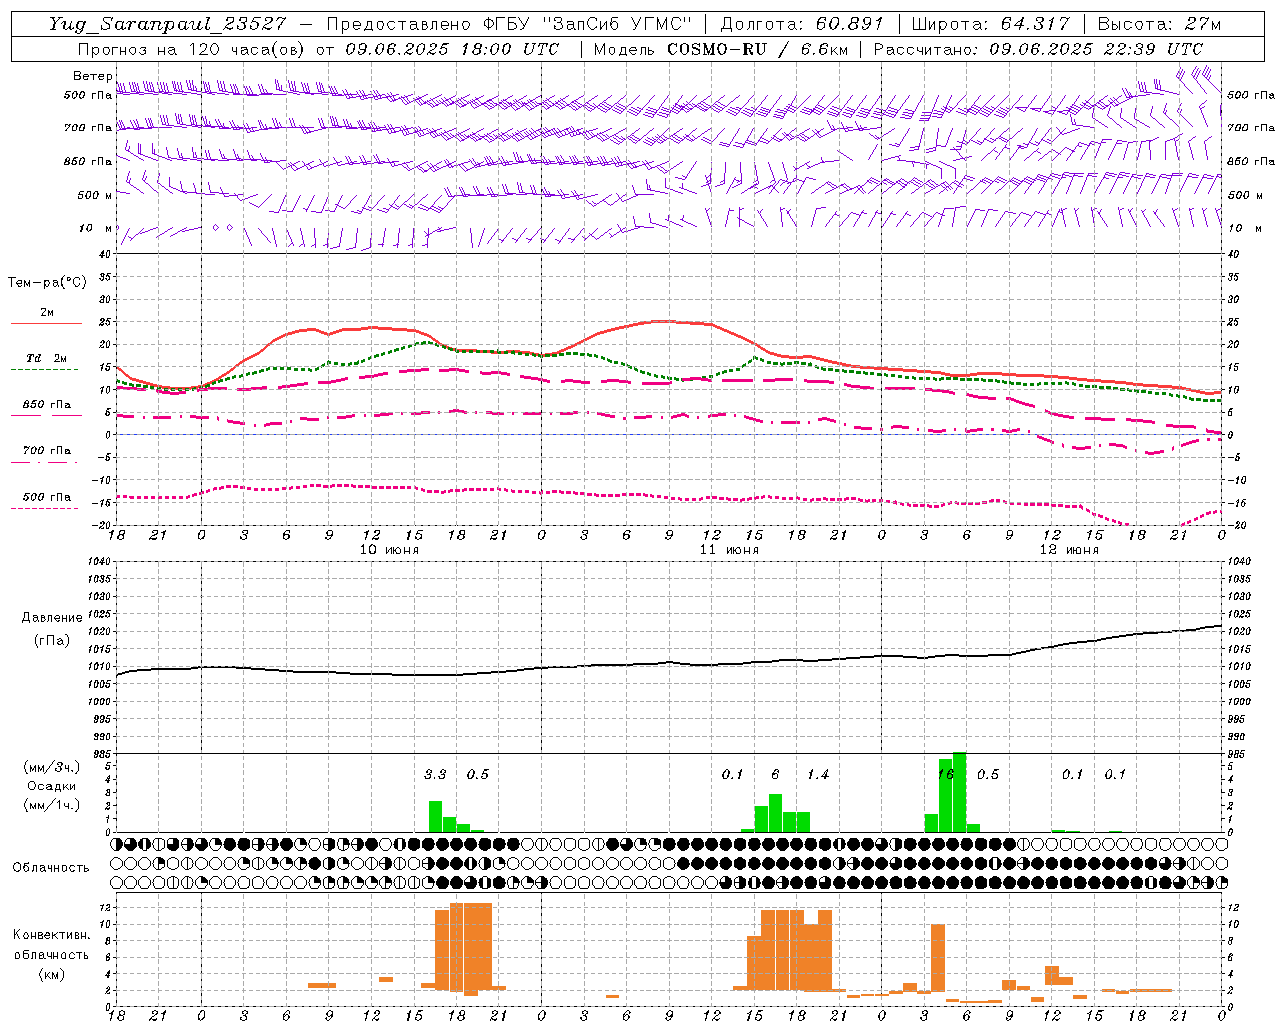Click the tall orange convective bar on 12 июня

pyautogui.click(x=938, y=958)
